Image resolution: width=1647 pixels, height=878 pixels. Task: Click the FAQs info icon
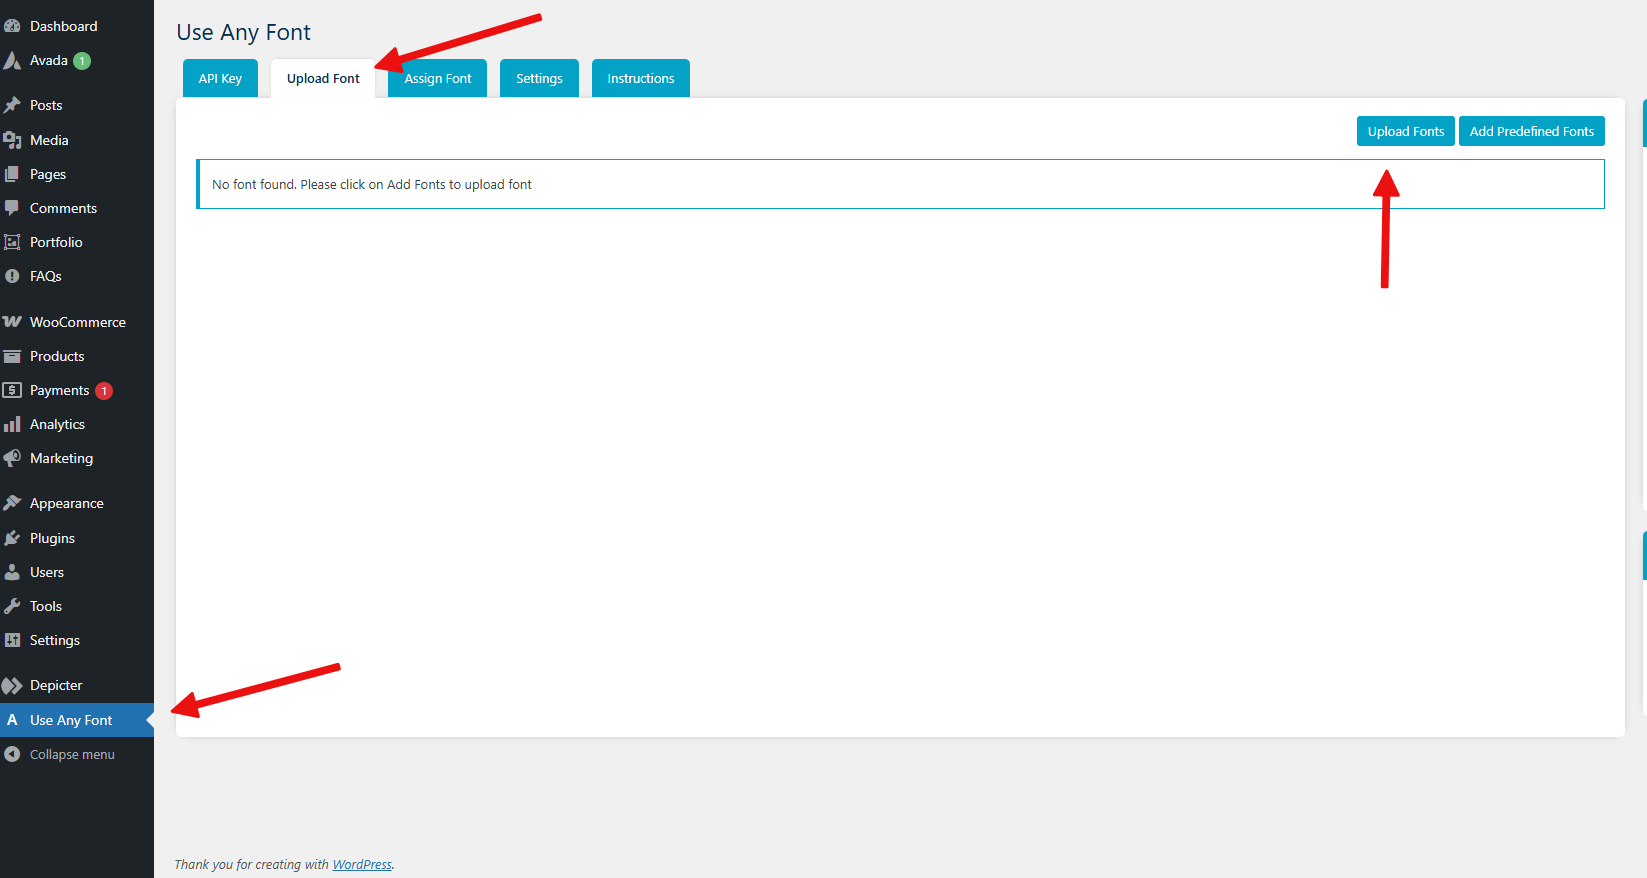click(x=12, y=276)
